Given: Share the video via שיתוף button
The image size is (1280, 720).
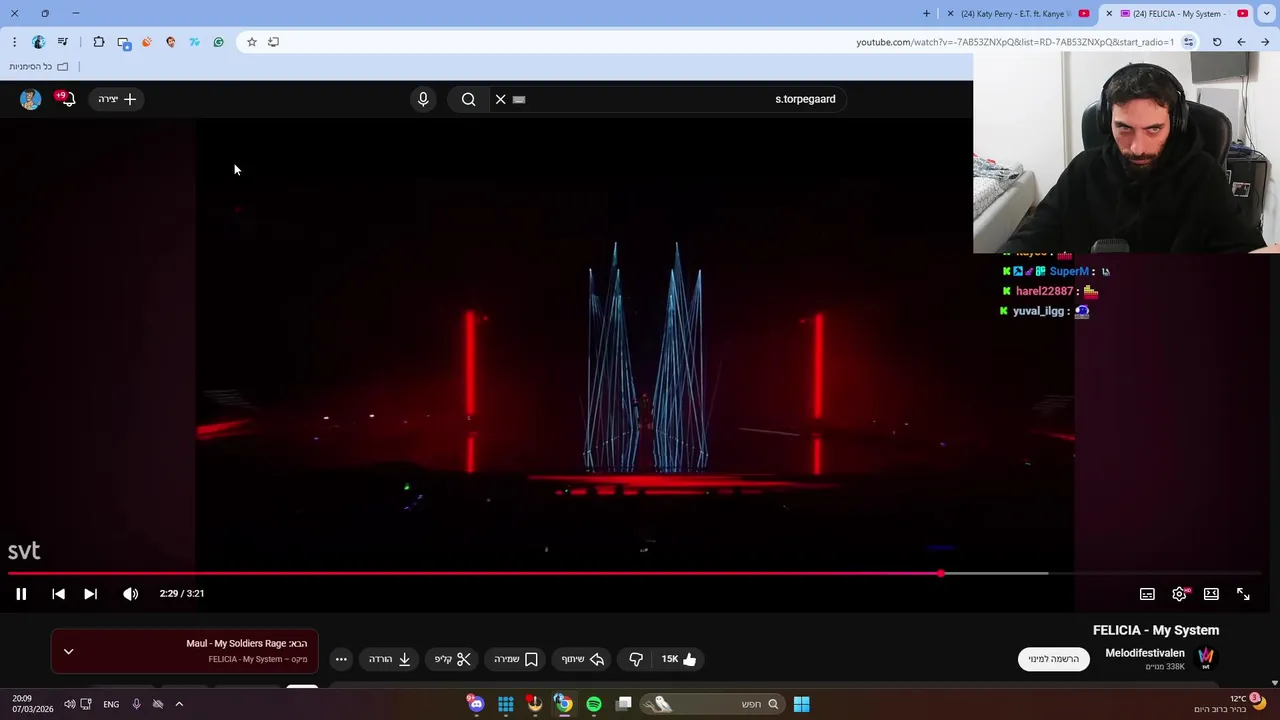Looking at the screenshot, I should (582, 659).
